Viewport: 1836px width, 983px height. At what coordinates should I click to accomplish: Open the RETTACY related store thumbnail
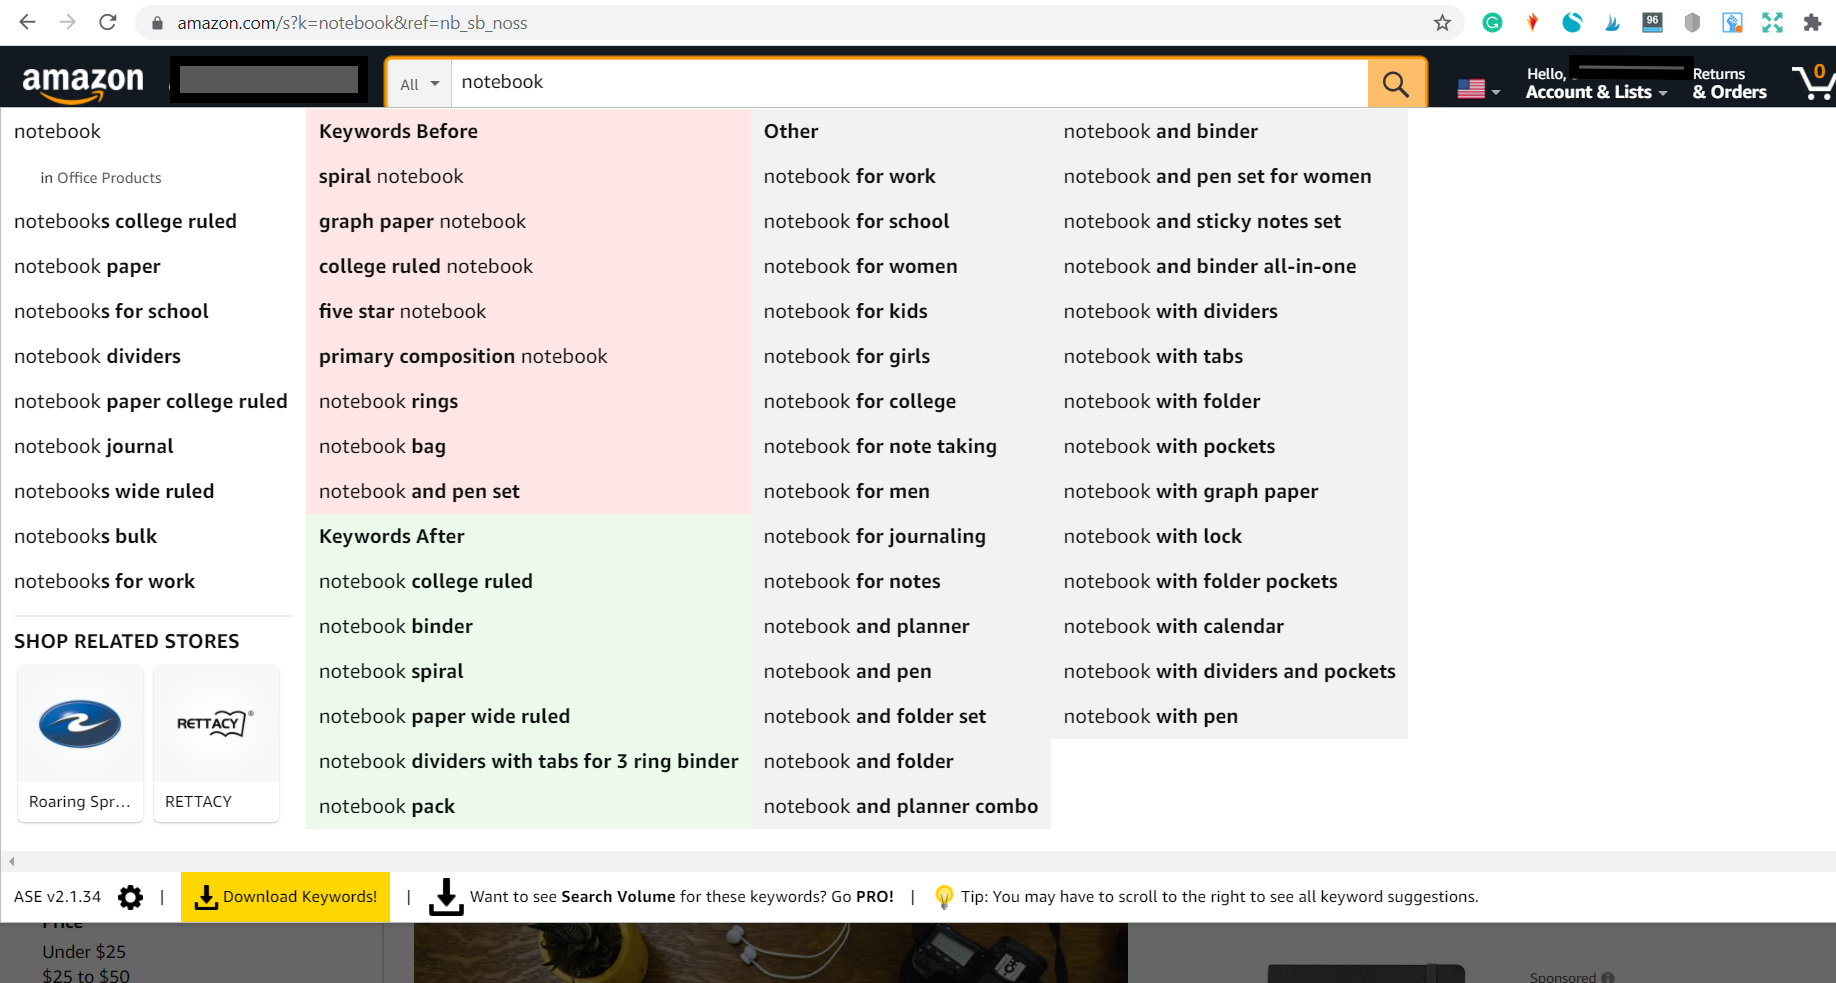tap(216, 743)
